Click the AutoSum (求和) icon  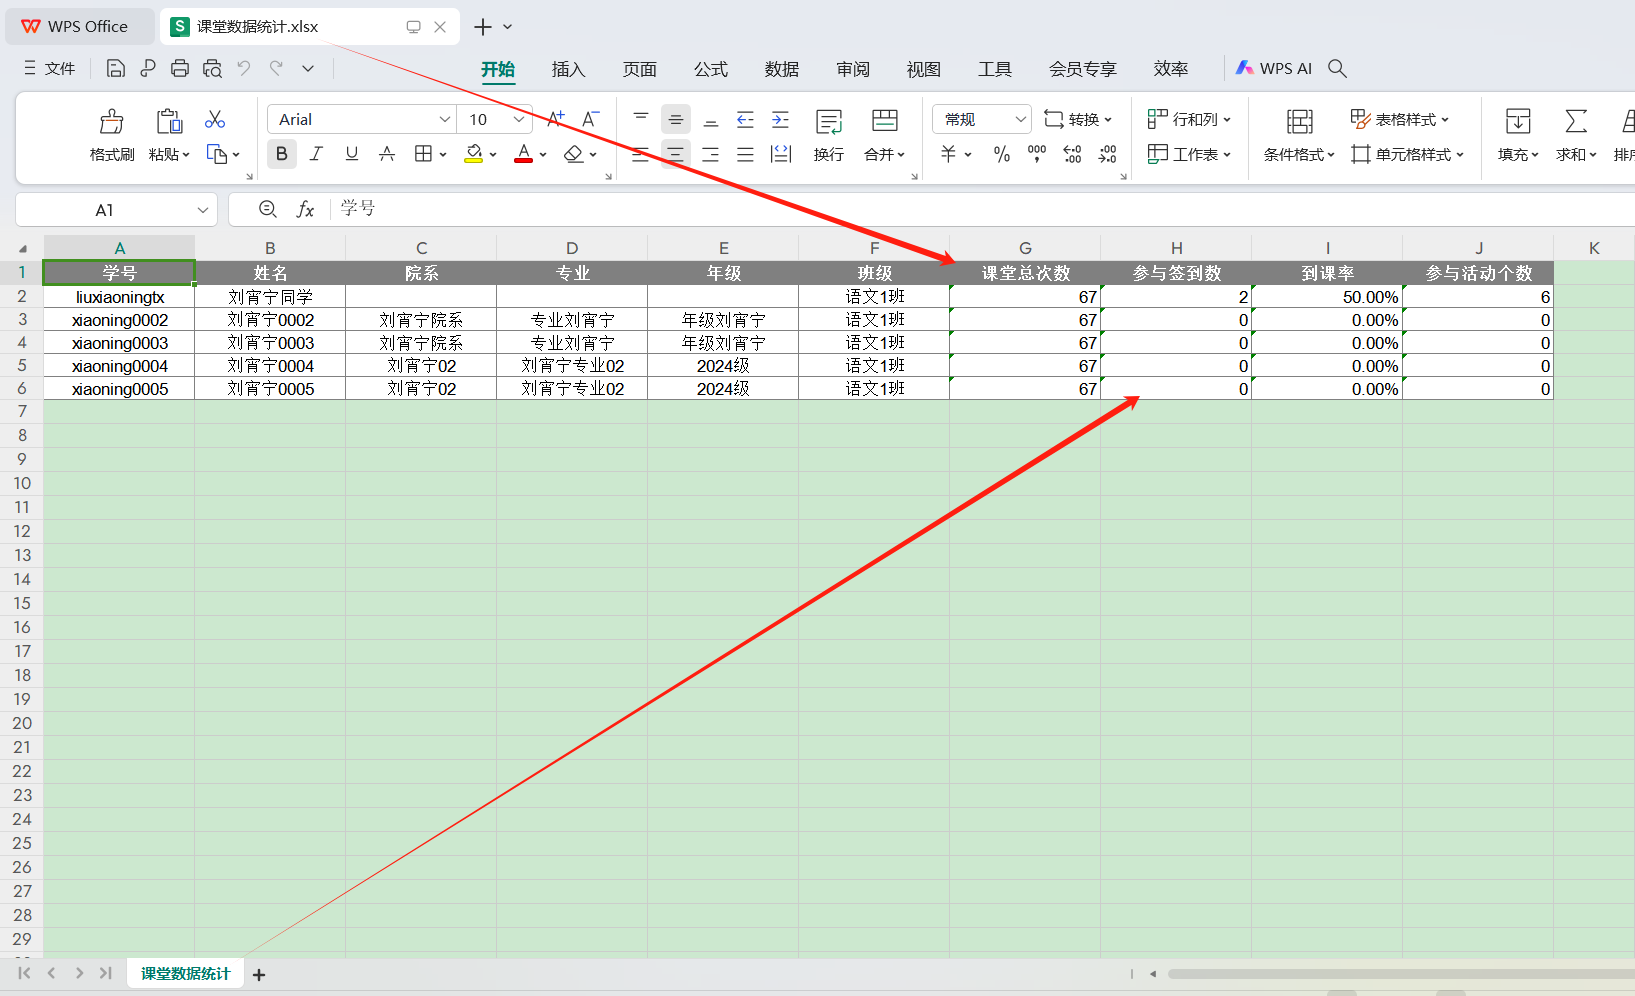point(1575,122)
